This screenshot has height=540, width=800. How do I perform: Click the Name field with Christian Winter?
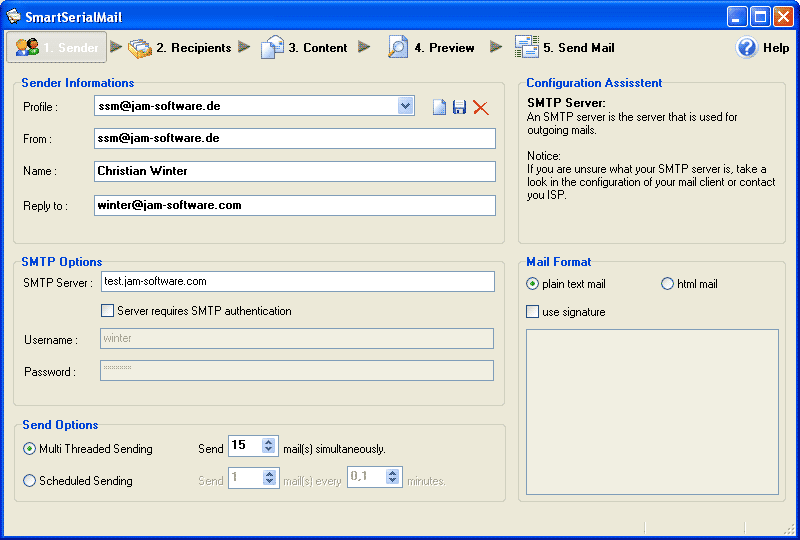295,171
